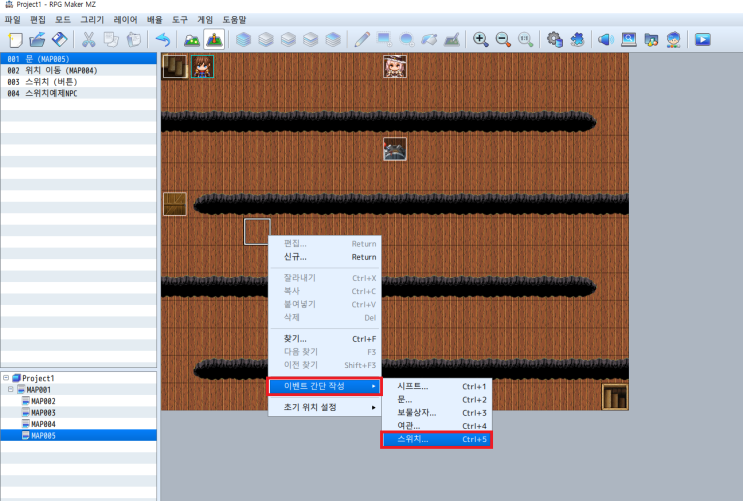Select the Layer 3 icon

click(310, 40)
